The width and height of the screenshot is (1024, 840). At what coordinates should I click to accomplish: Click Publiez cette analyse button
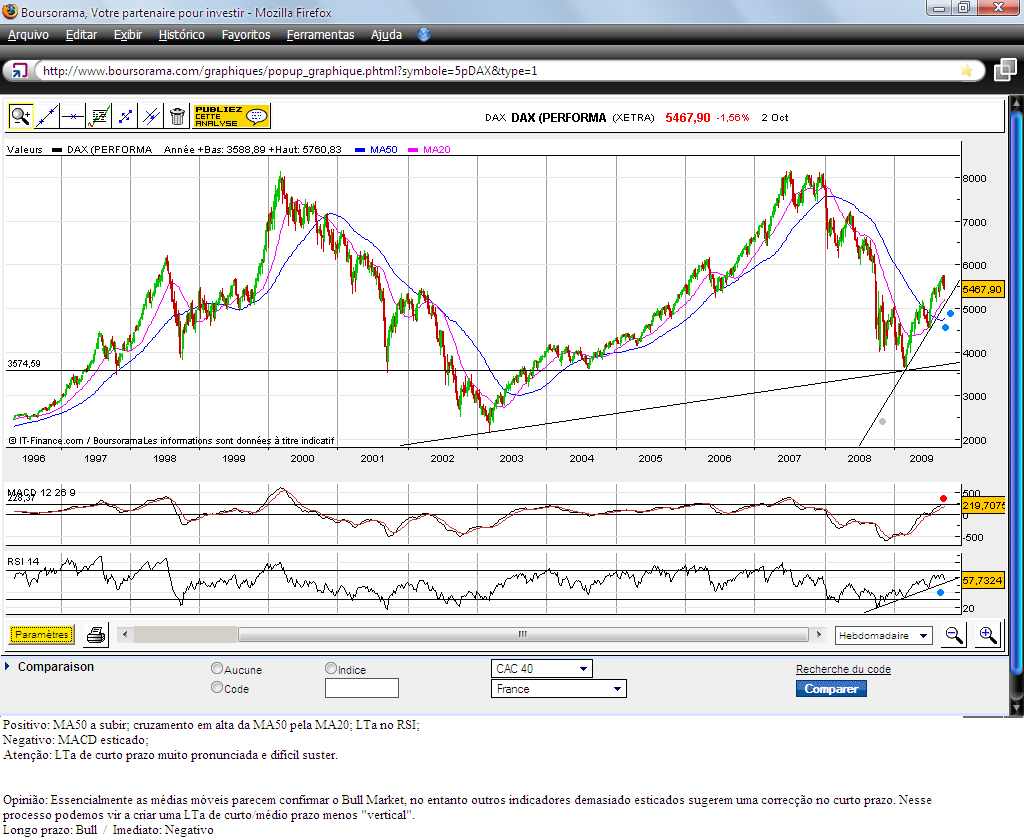tap(231, 116)
